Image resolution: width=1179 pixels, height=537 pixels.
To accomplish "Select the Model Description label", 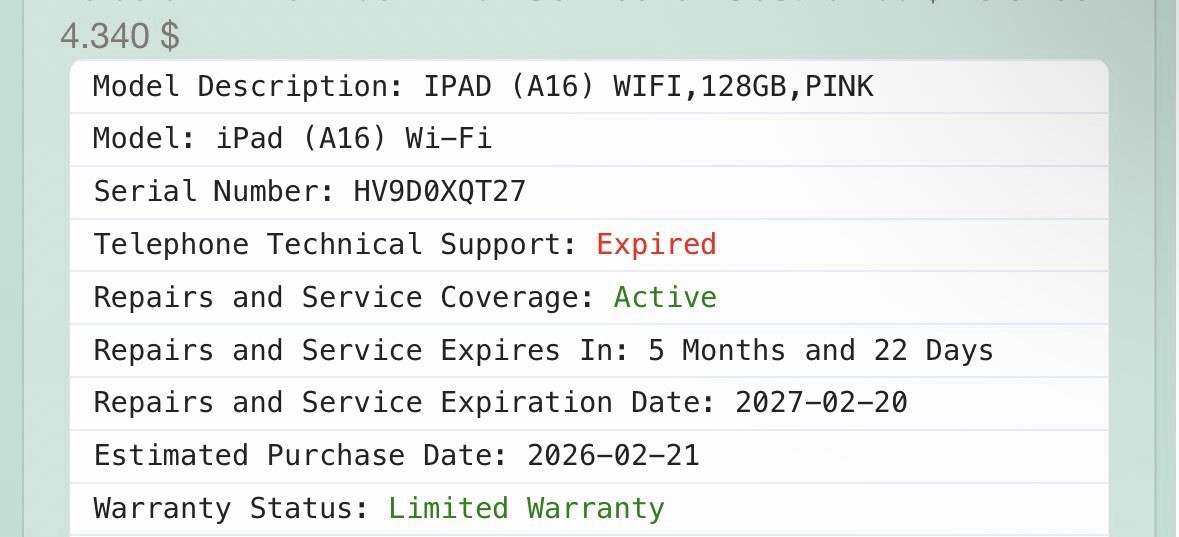I will pyautogui.click(x=249, y=87).
